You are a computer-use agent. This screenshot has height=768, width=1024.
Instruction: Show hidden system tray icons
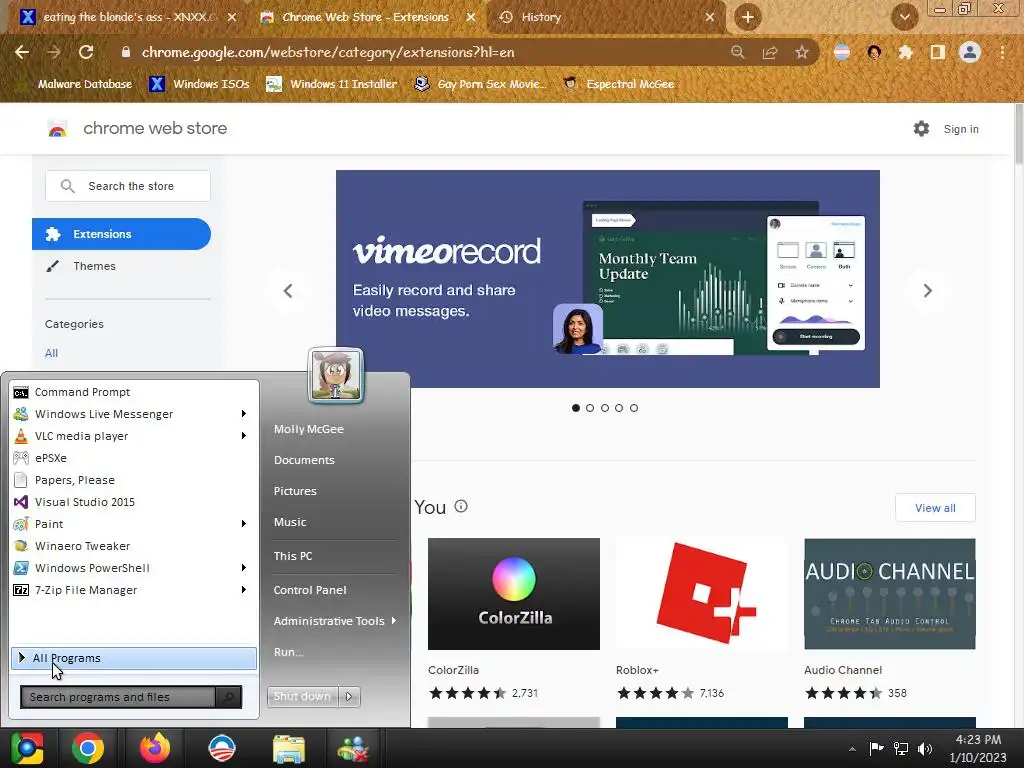(x=852, y=749)
